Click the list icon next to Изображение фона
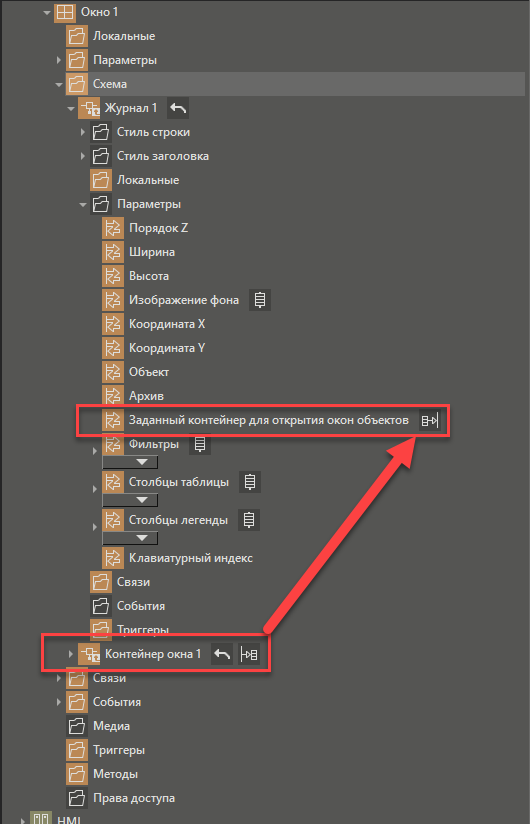The height and width of the screenshot is (824, 530). (x=259, y=300)
